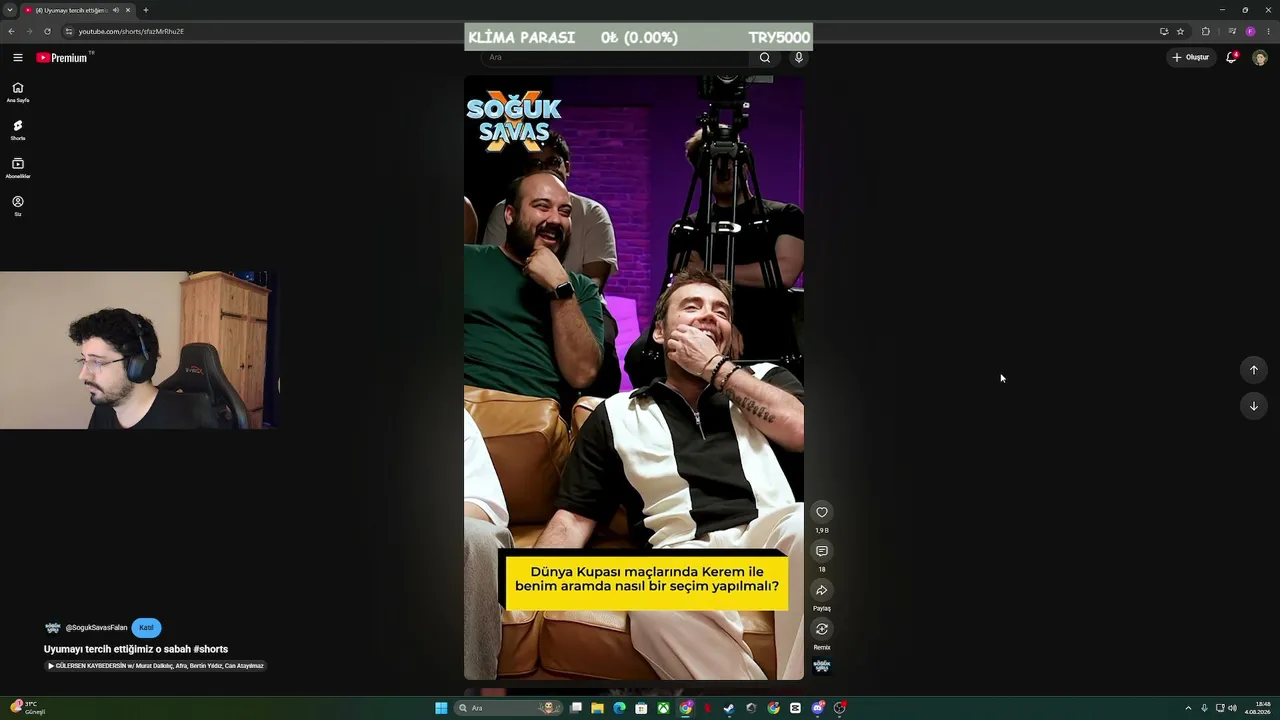Open the taskbar volume speaker icon
Screen dimensions: 1280x720
(1232, 708)
